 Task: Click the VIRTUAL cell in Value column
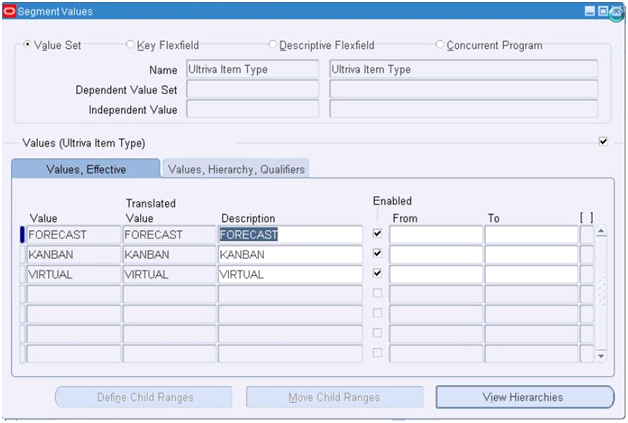point(74,275)
